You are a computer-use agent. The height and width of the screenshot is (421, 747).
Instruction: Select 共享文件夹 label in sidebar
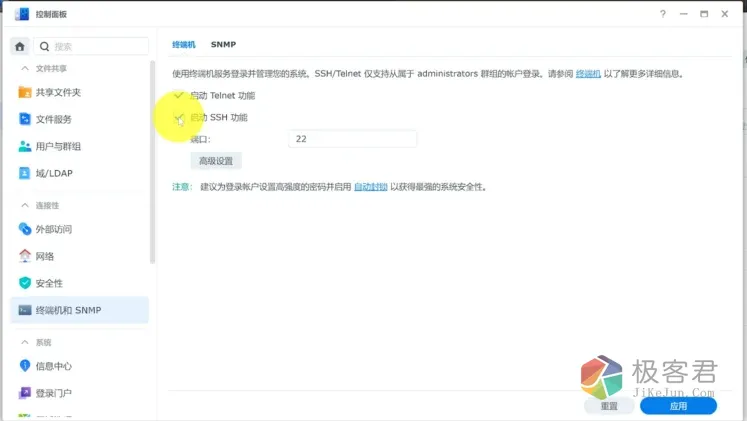[x=58, y=92]
